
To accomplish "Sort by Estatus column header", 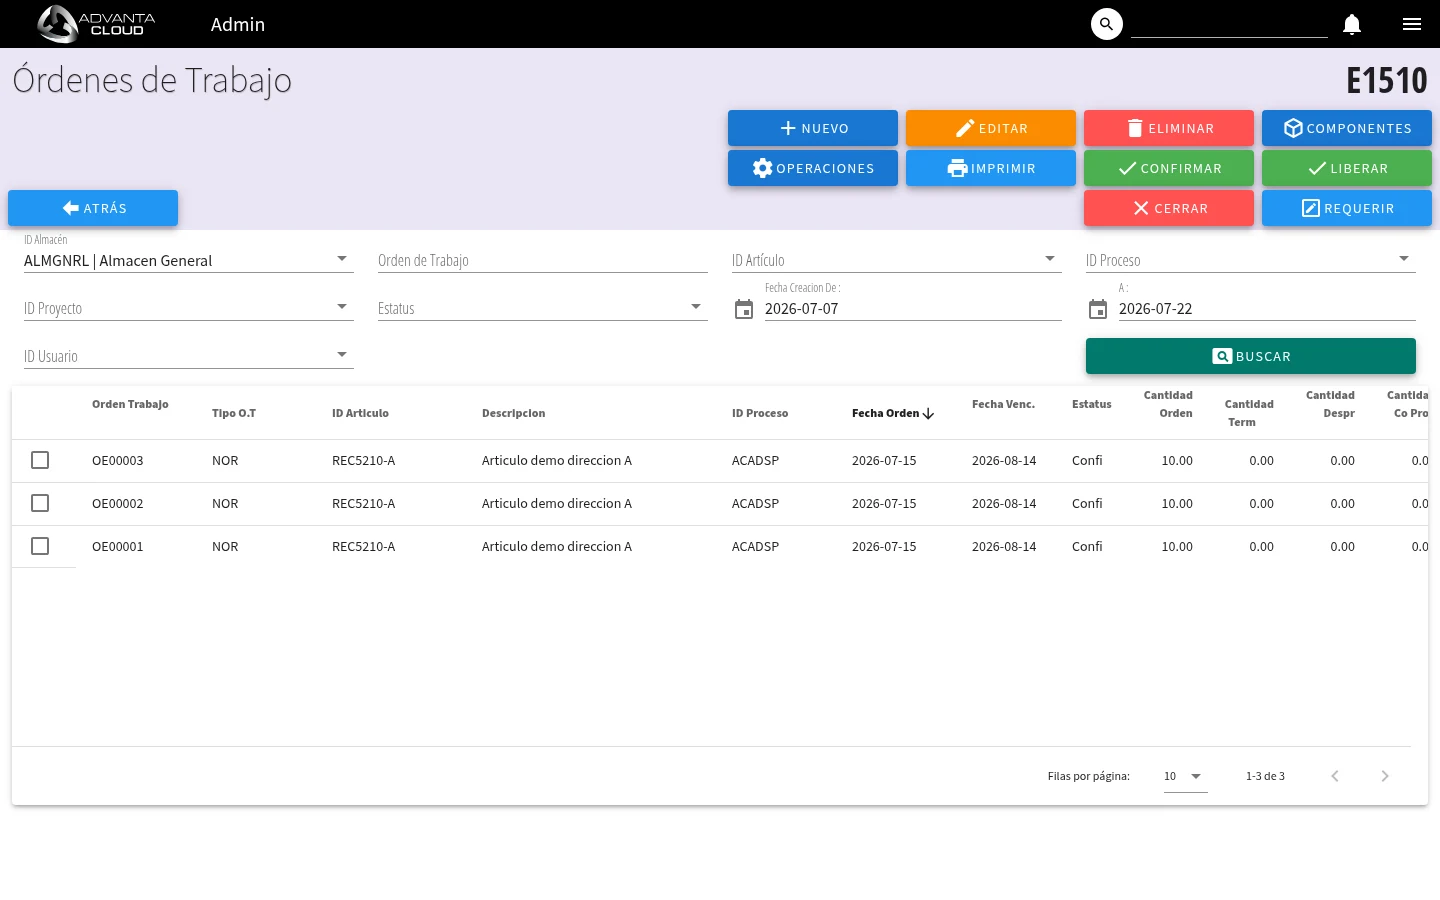I will coord(1092,404).
